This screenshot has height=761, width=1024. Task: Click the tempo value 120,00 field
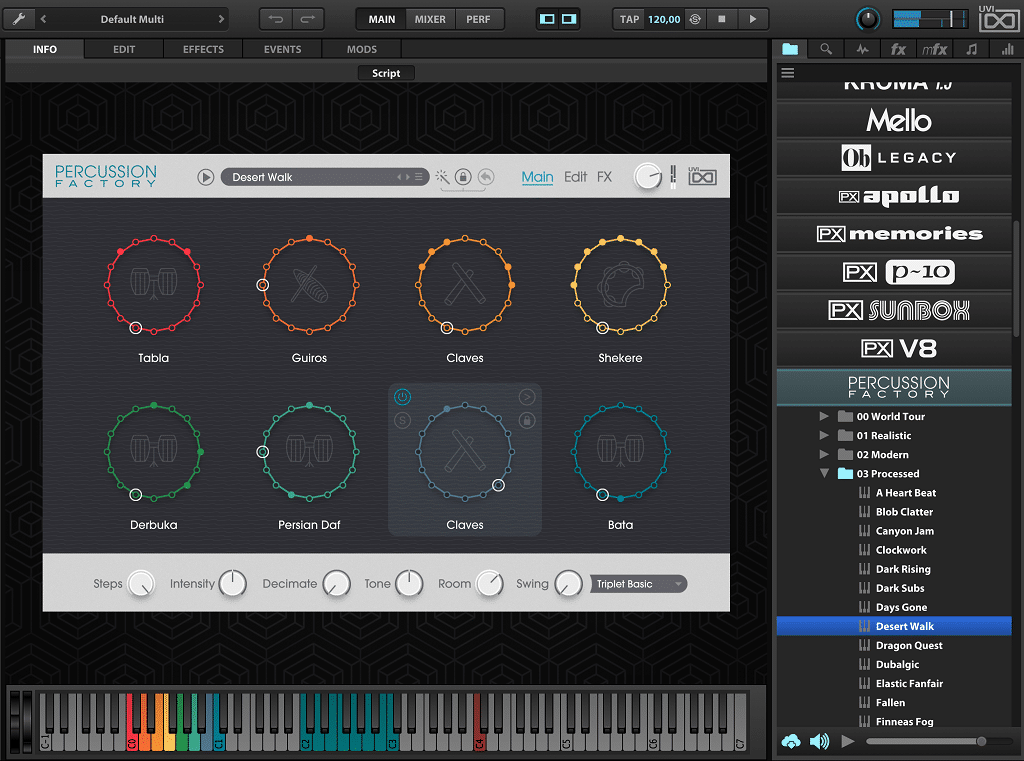click(664, 19)
